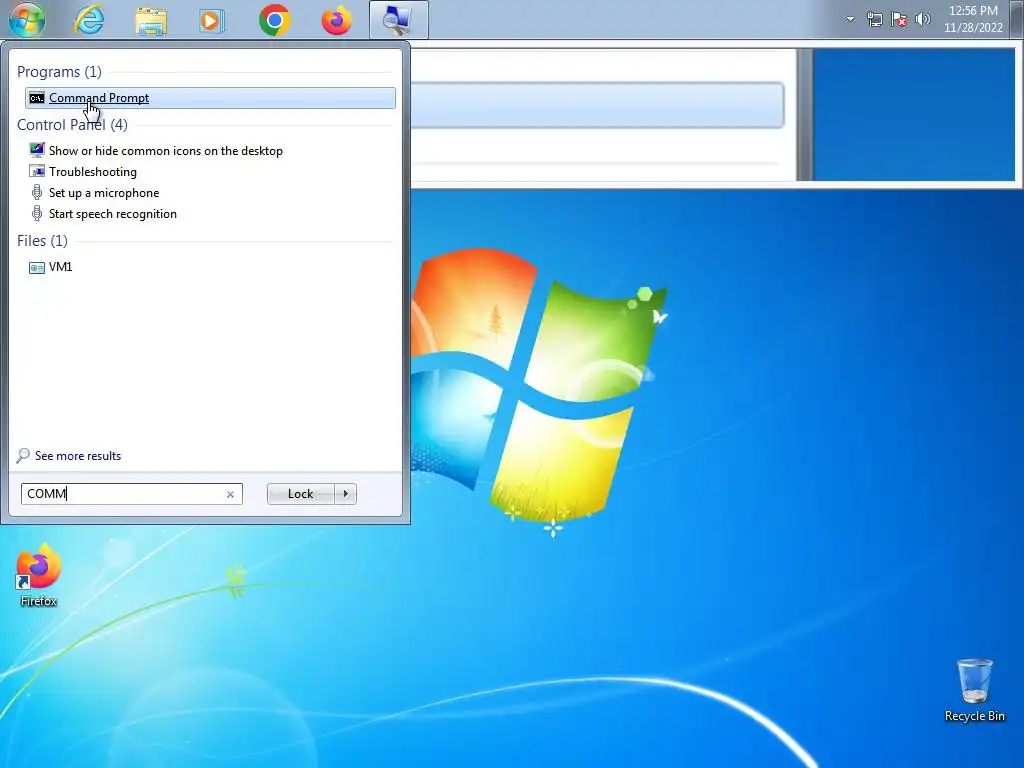Launch Internet Explorer from taskbar

pos(89,20)
